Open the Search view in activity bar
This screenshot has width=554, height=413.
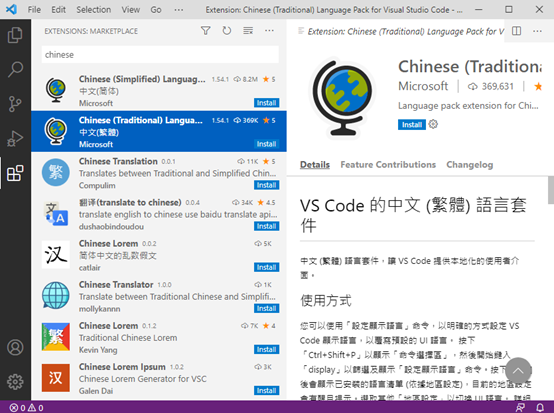pos(15,69)
